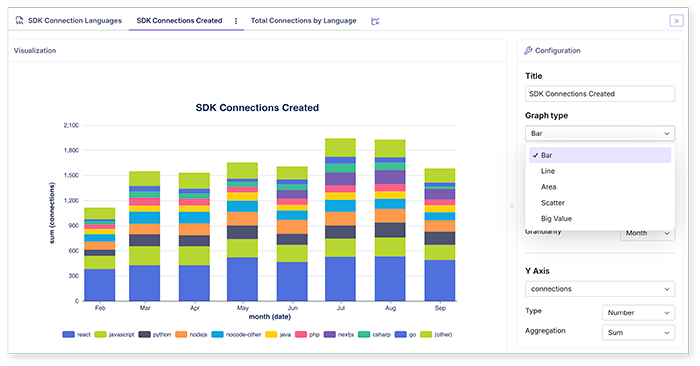Click the month (date) axis label
This screenshot has height=366, width=700.
click(x=270, y=316)
